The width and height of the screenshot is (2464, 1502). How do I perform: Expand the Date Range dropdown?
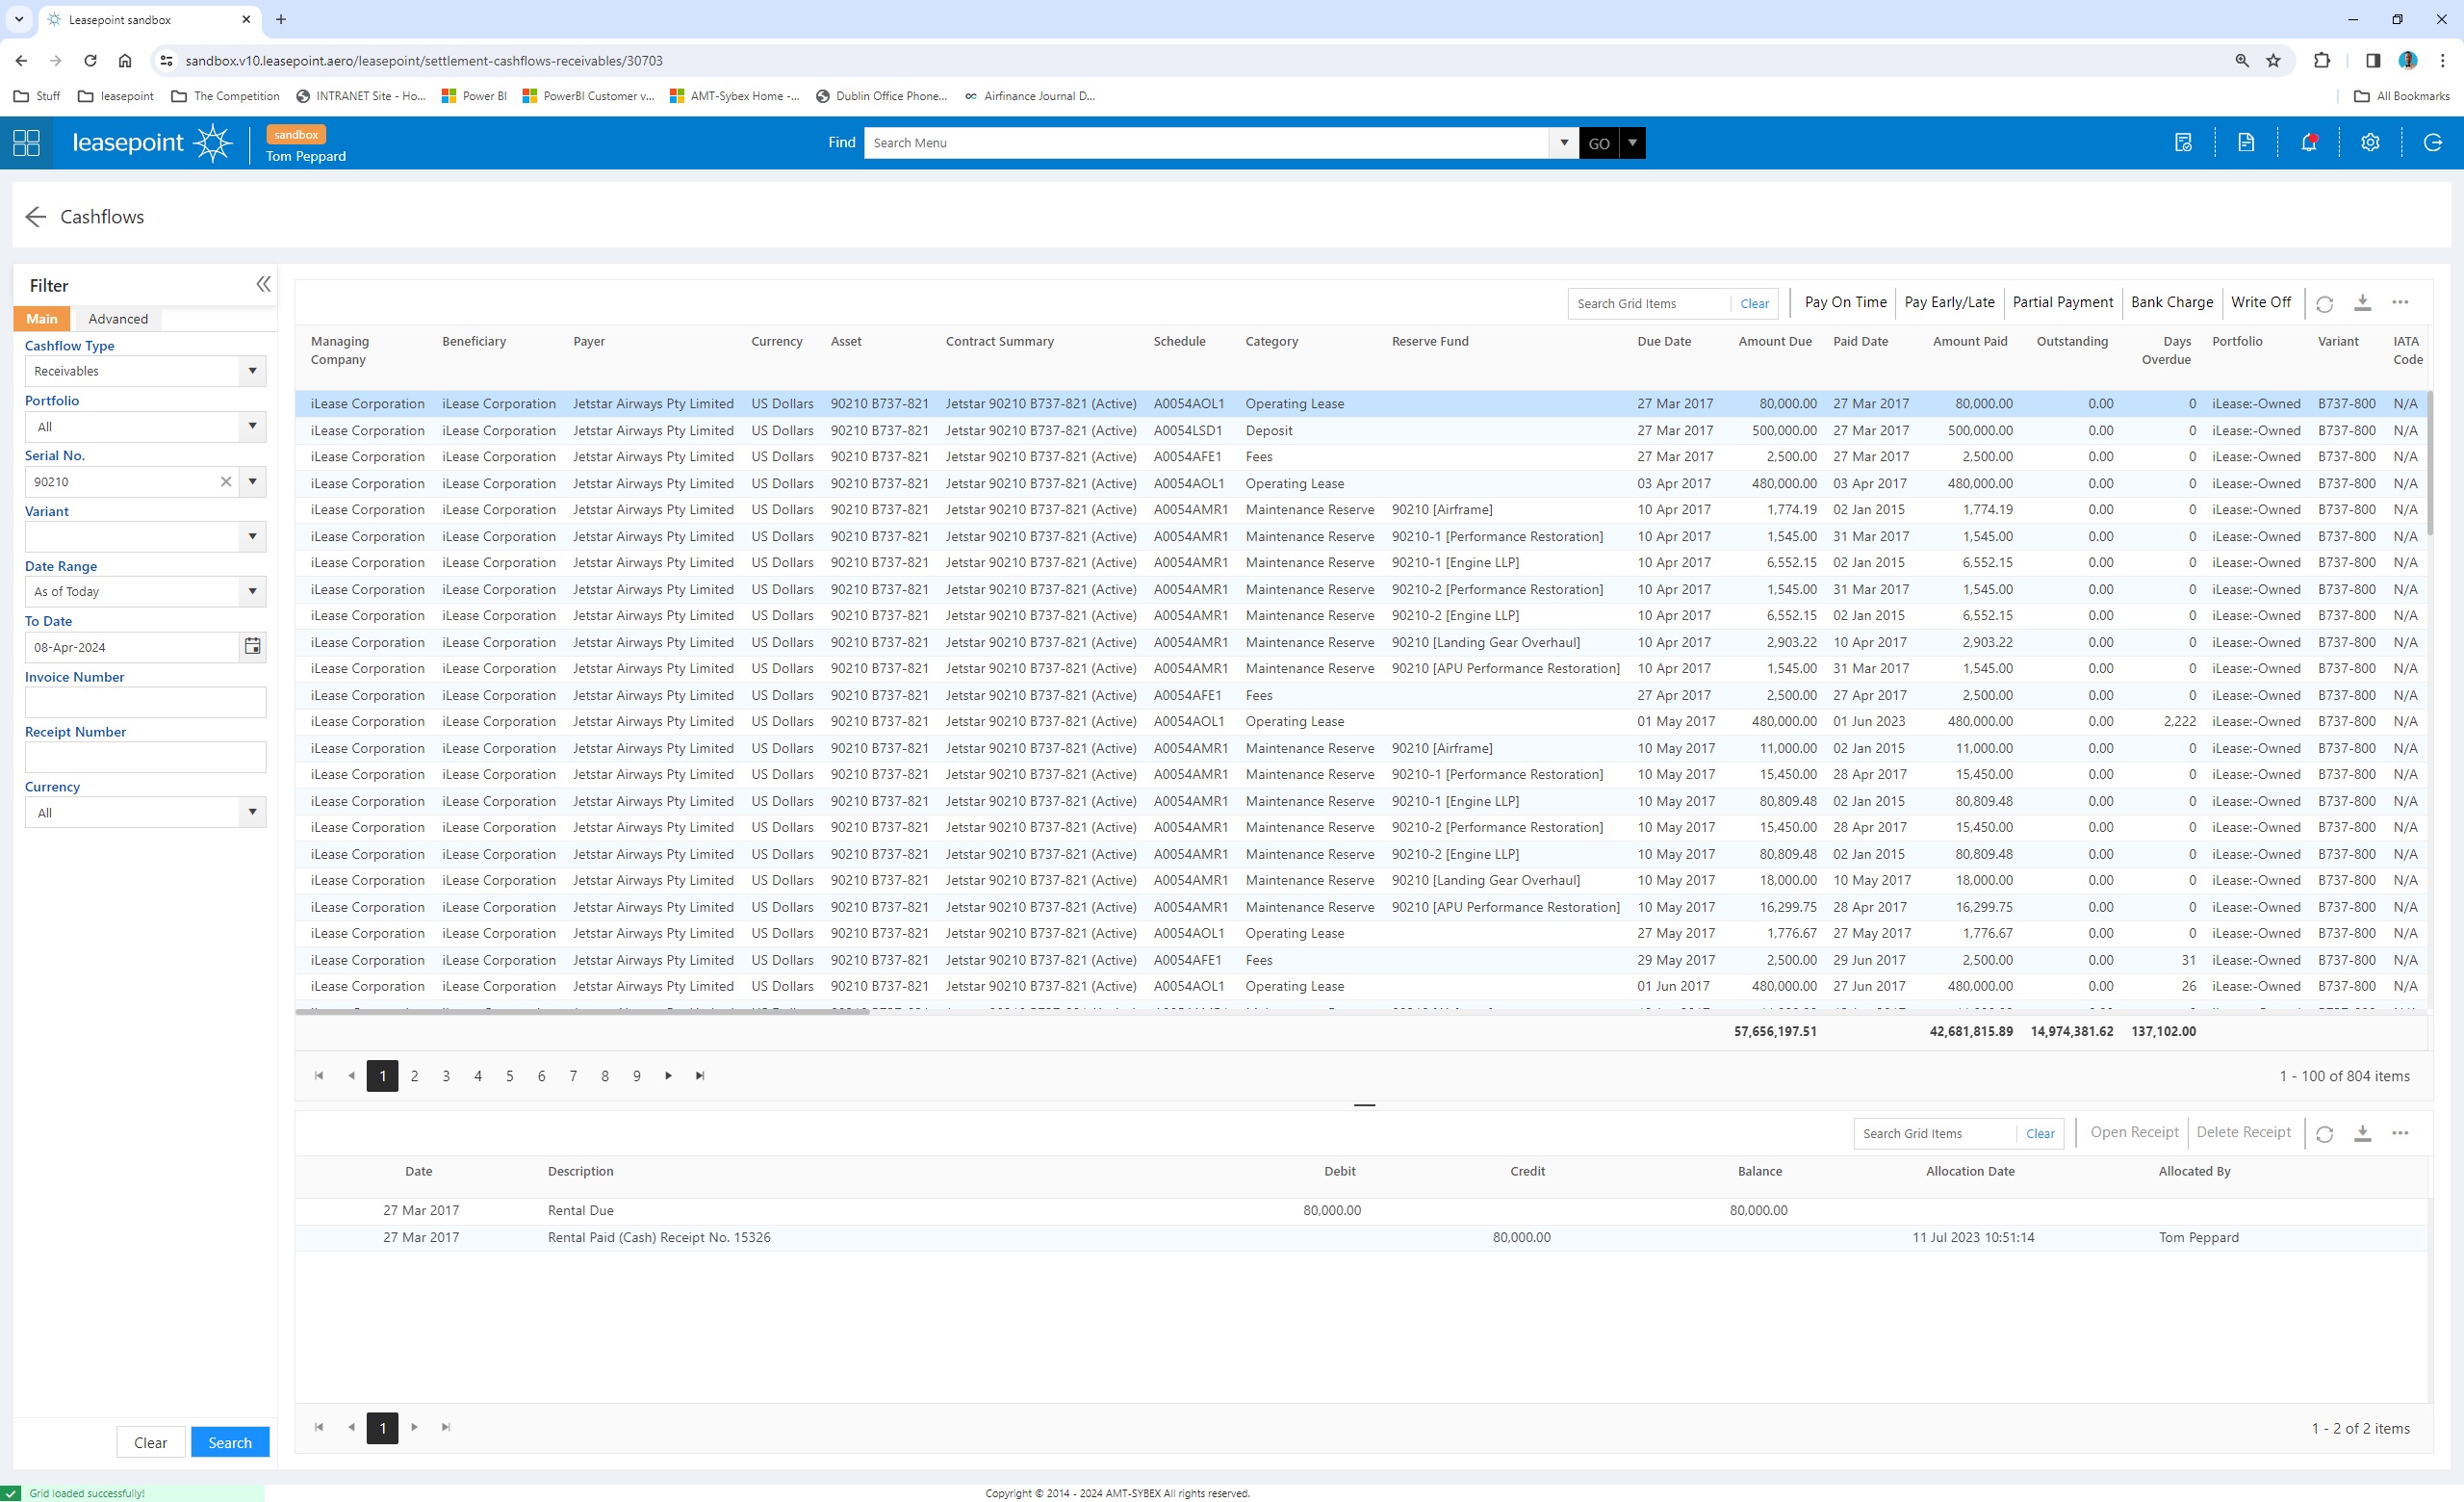pos(253,592)
